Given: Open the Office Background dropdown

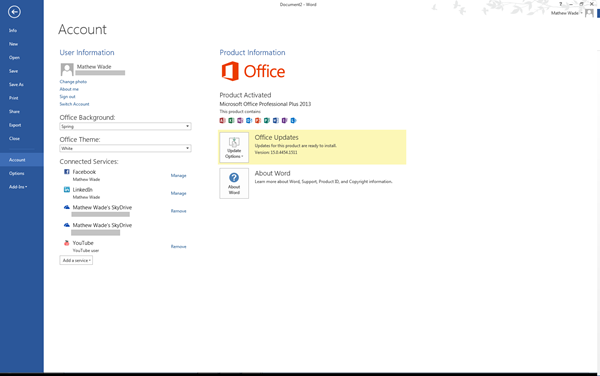Looking at the screenshot, I should 125,126.
